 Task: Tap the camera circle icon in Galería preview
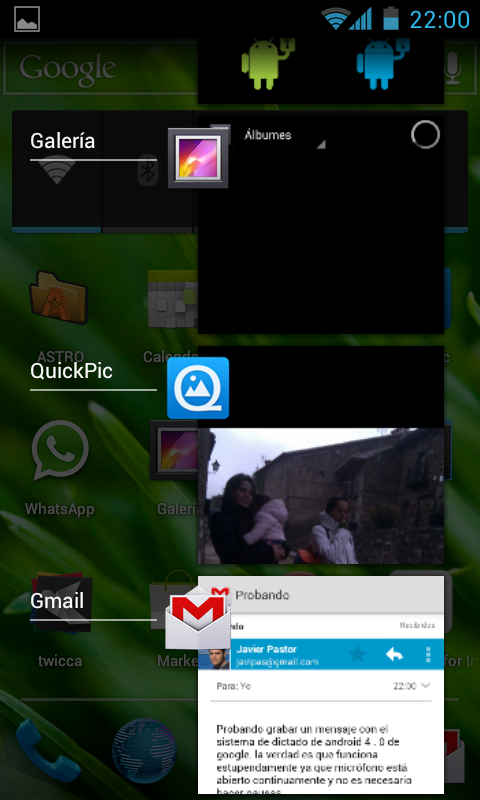425,135
